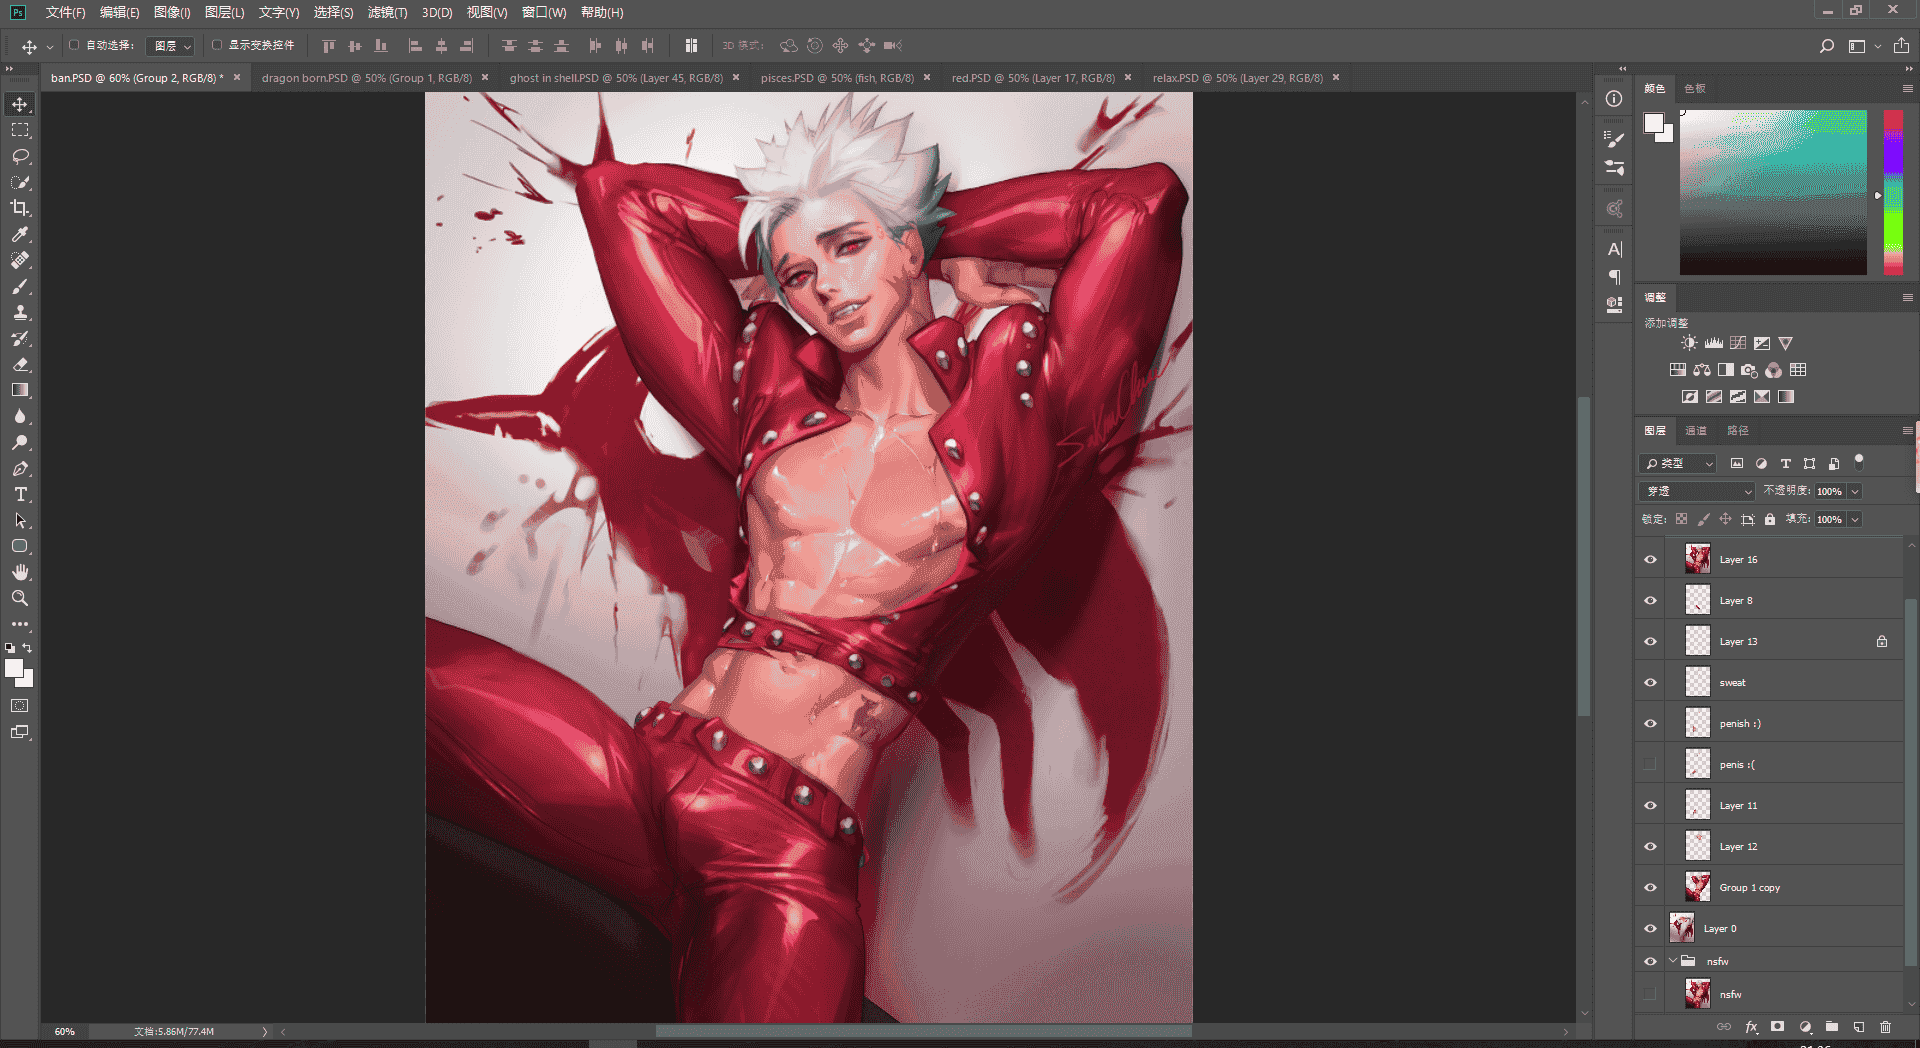Click the delete layer trash icon
The height and width of the screenshot is (1048, 1920).
point(1885,1027)
